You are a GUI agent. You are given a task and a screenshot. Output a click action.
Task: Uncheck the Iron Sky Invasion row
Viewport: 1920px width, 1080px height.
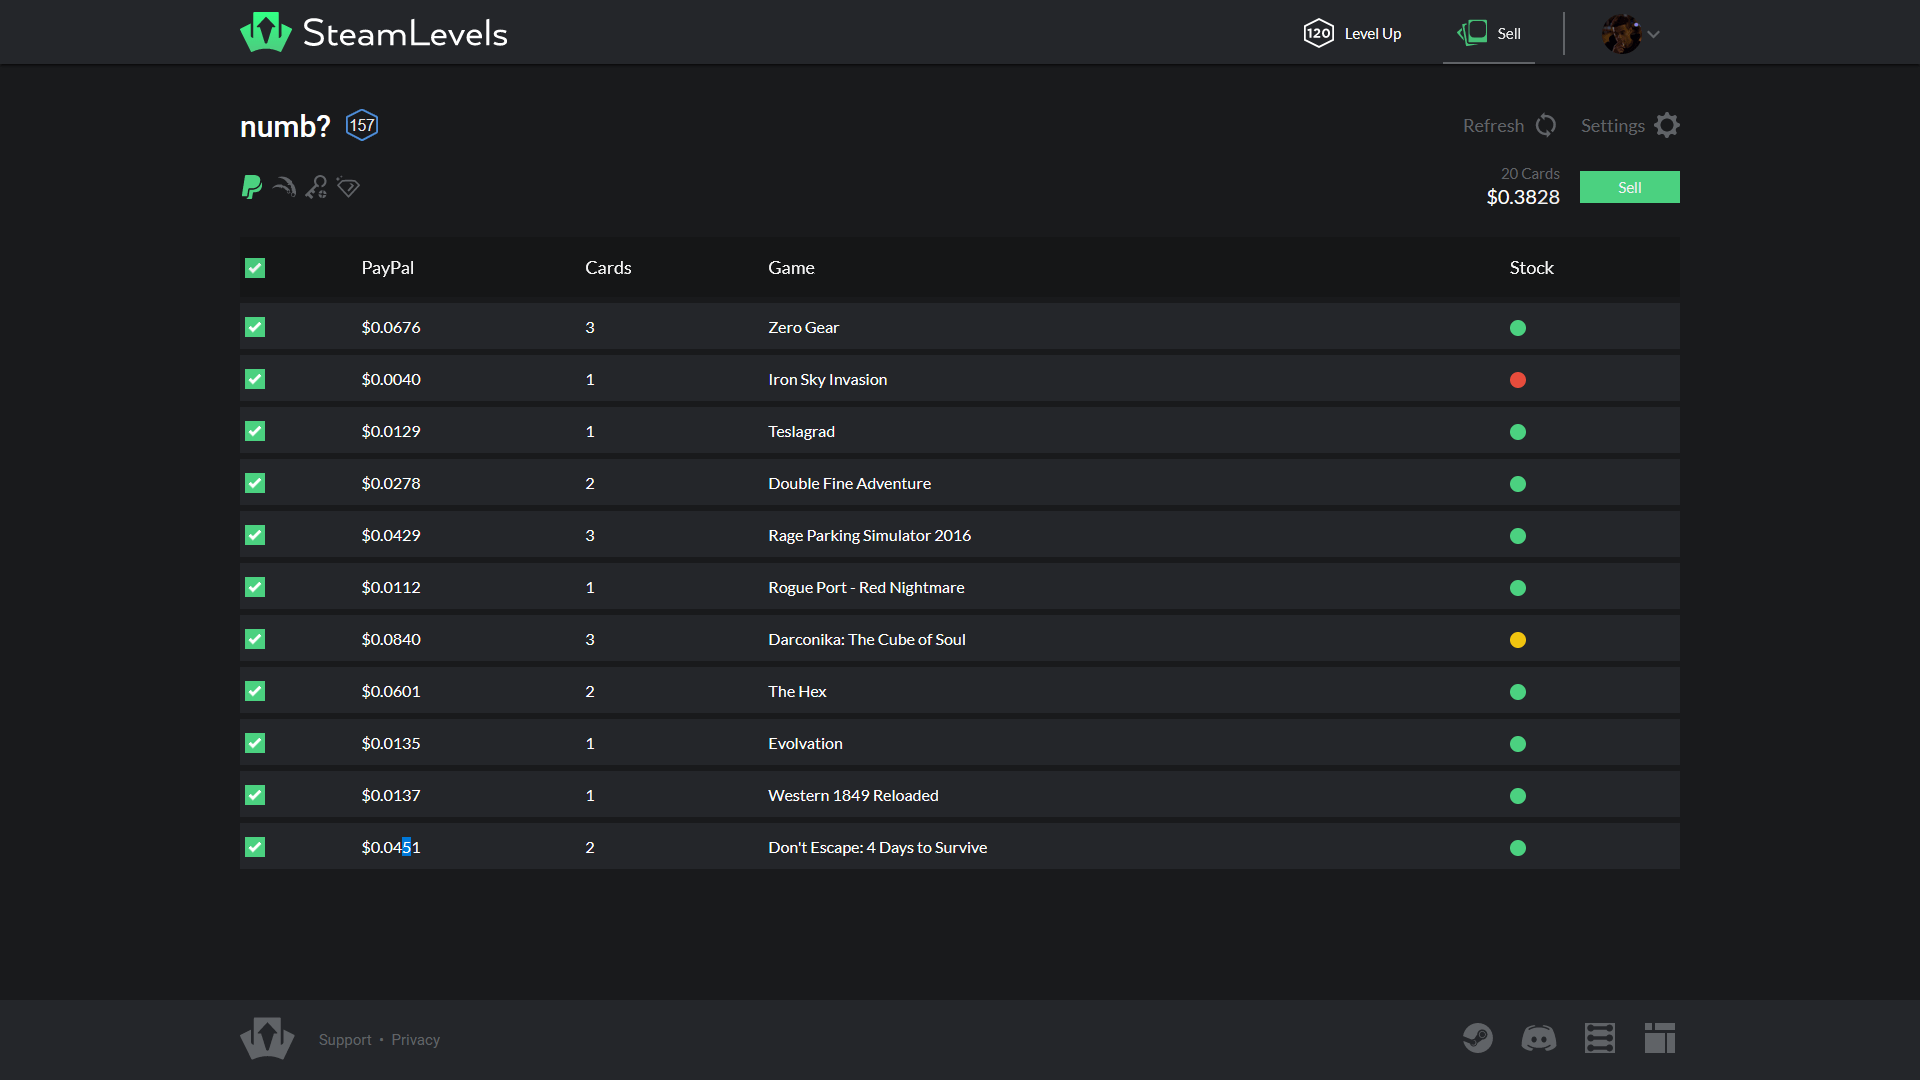(x=255, y=379)
